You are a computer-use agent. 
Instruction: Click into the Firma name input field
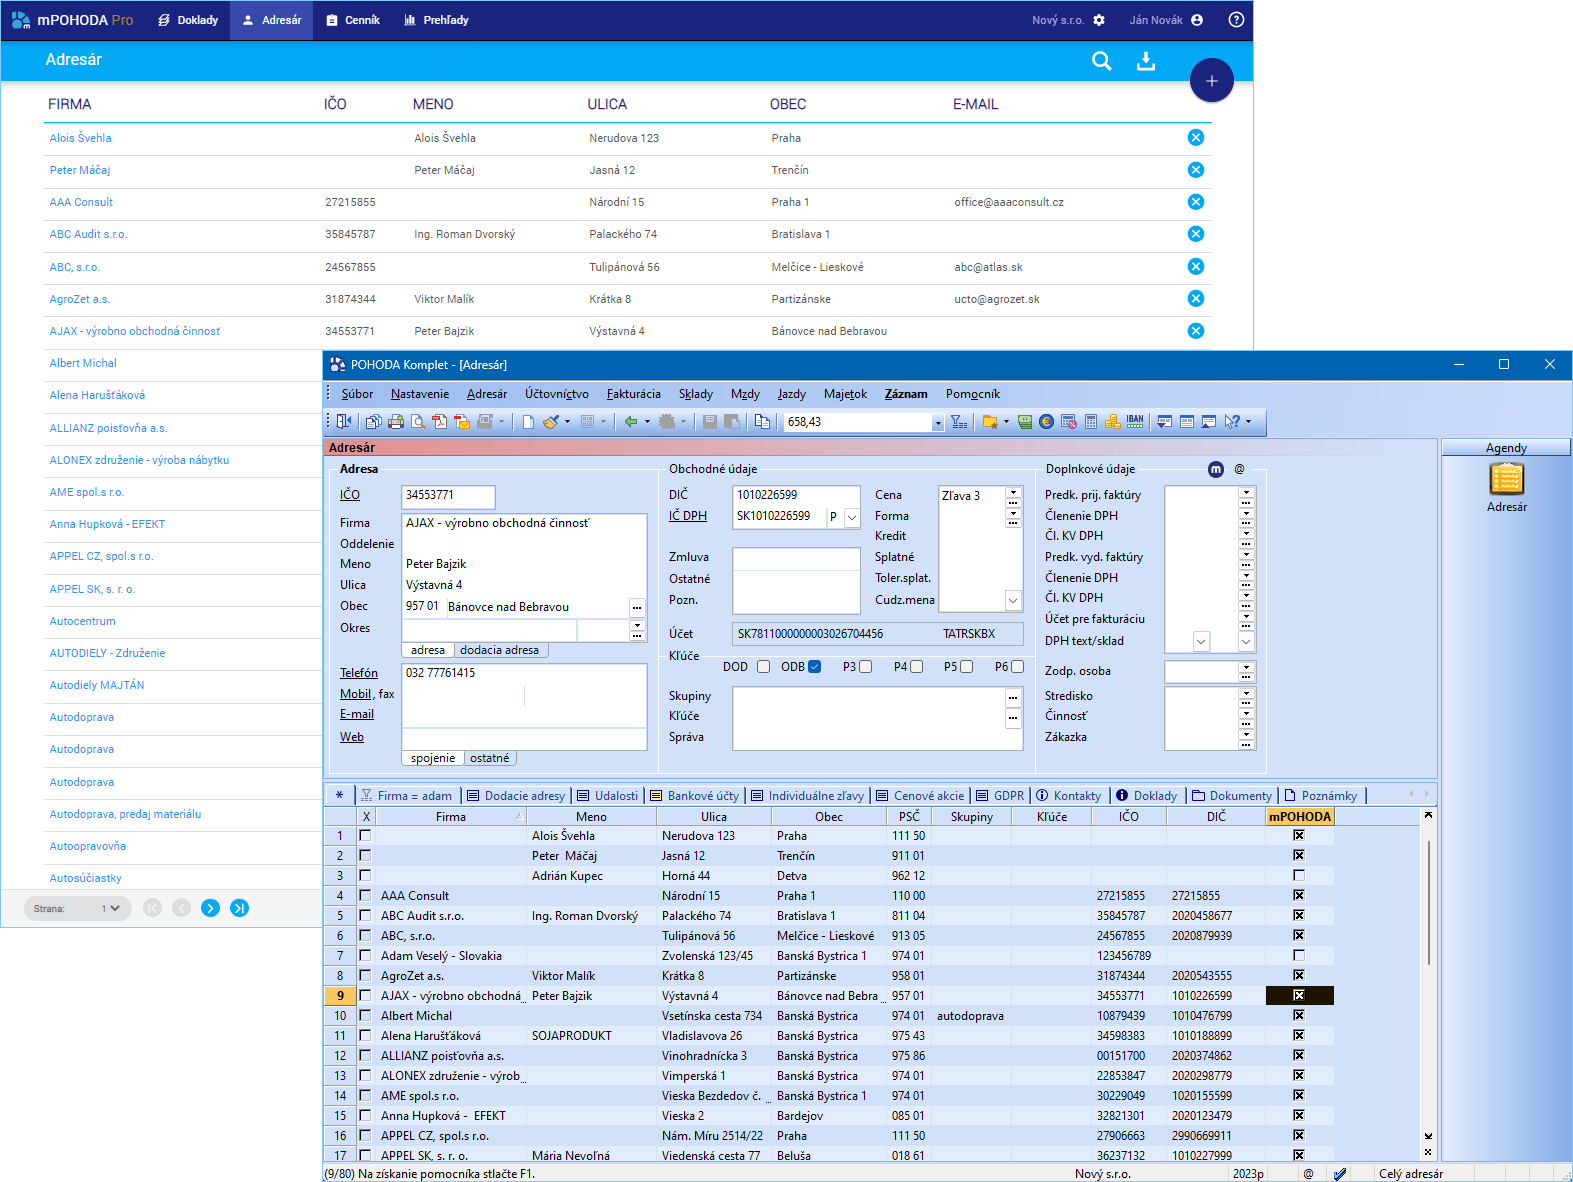point(524,523)
